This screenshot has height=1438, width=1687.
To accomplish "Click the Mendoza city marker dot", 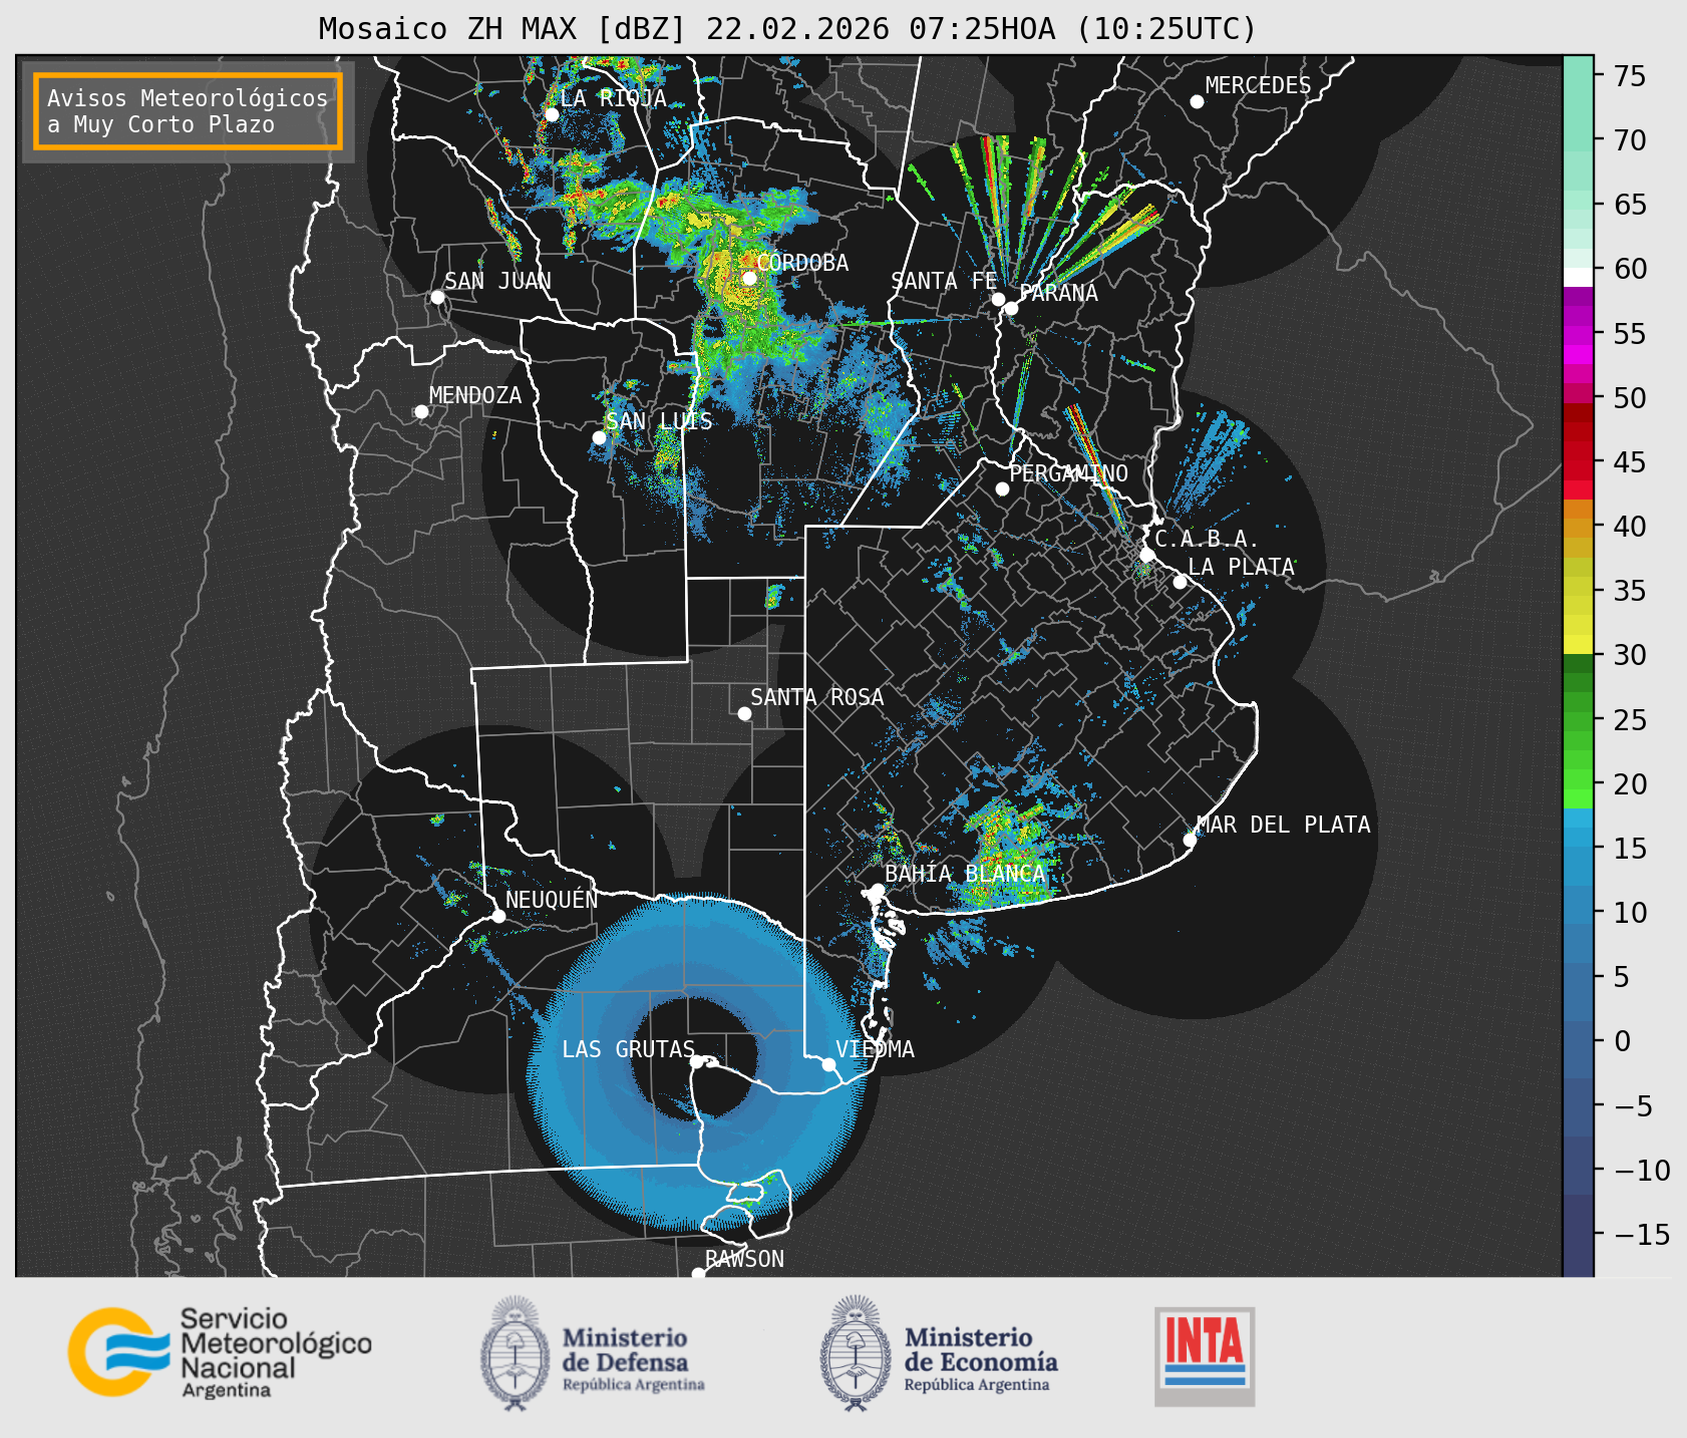I will pos(421,412).
